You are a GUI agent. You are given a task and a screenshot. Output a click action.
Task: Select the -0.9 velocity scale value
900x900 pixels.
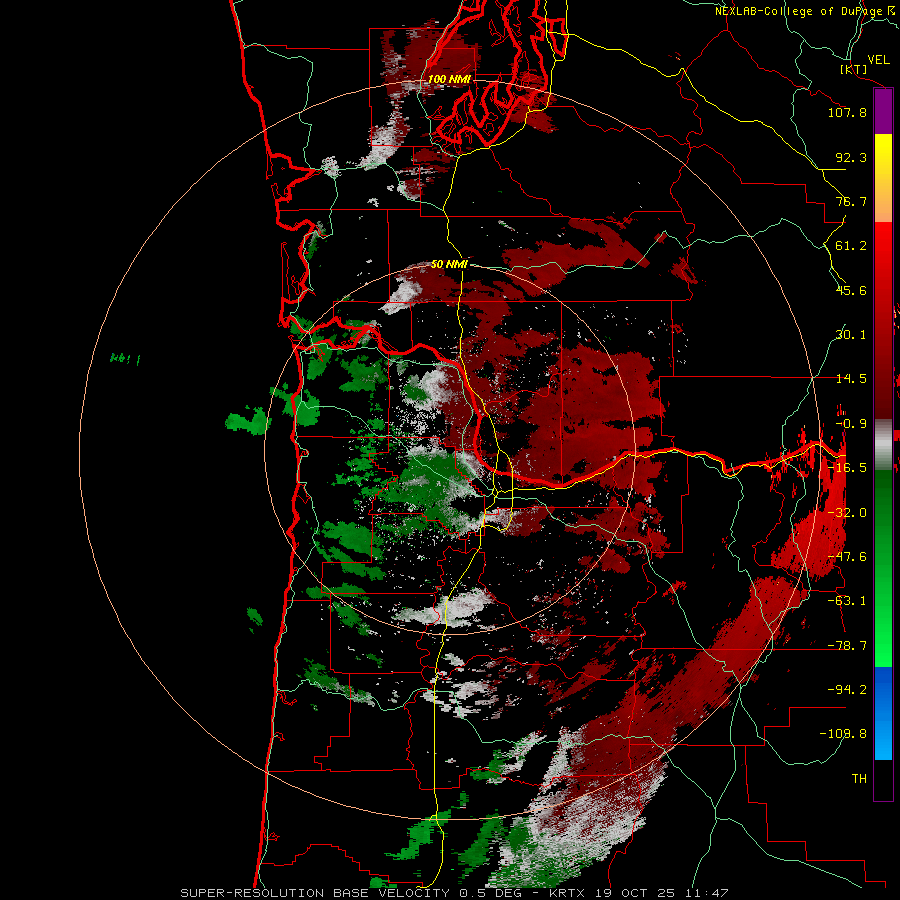coord(851,423)
